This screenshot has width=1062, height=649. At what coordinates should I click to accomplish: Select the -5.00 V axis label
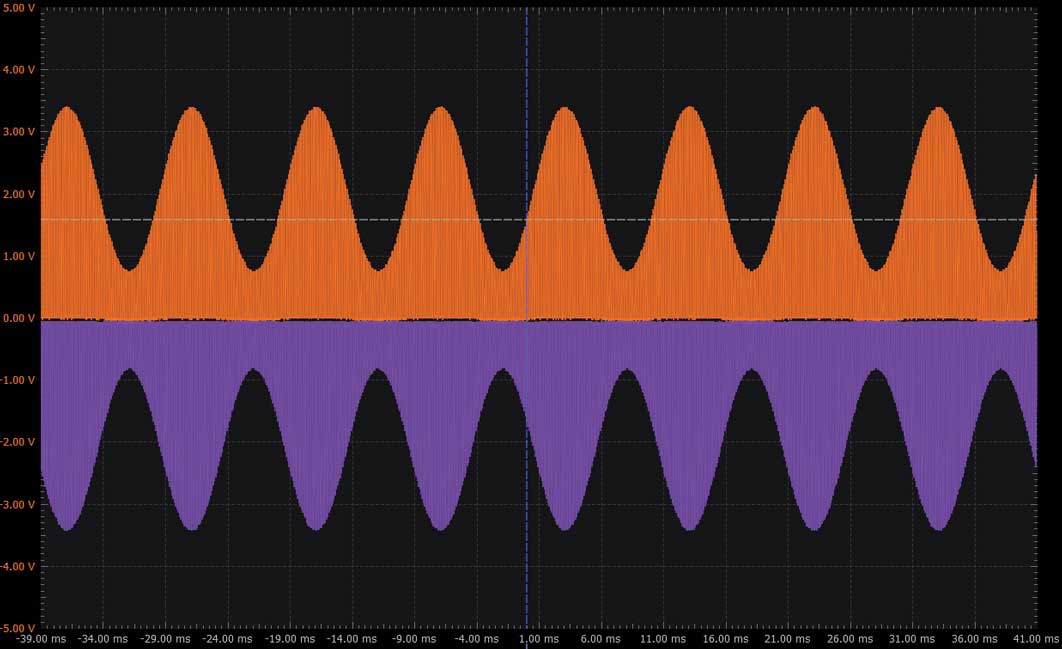tap(18, 629)
